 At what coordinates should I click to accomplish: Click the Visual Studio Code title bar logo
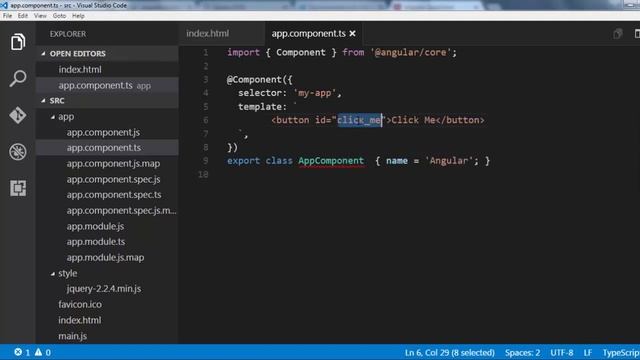point(4,5)
